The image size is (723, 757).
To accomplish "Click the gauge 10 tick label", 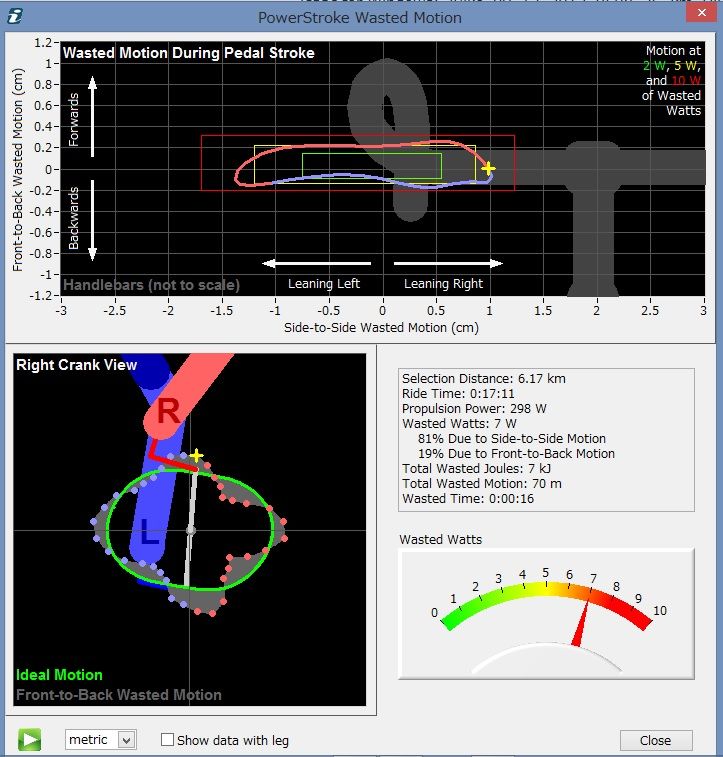I will coord(660,611).
